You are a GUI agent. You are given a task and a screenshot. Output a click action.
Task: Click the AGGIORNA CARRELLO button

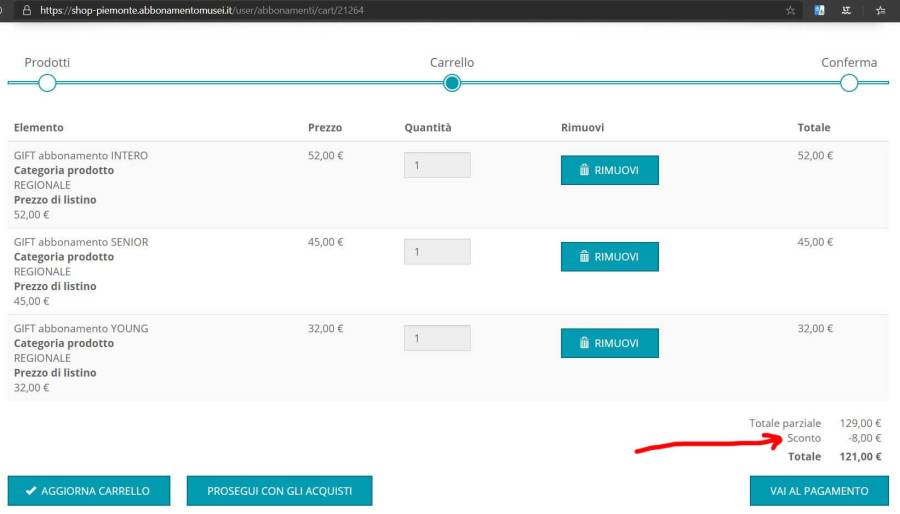pos(89,491)
